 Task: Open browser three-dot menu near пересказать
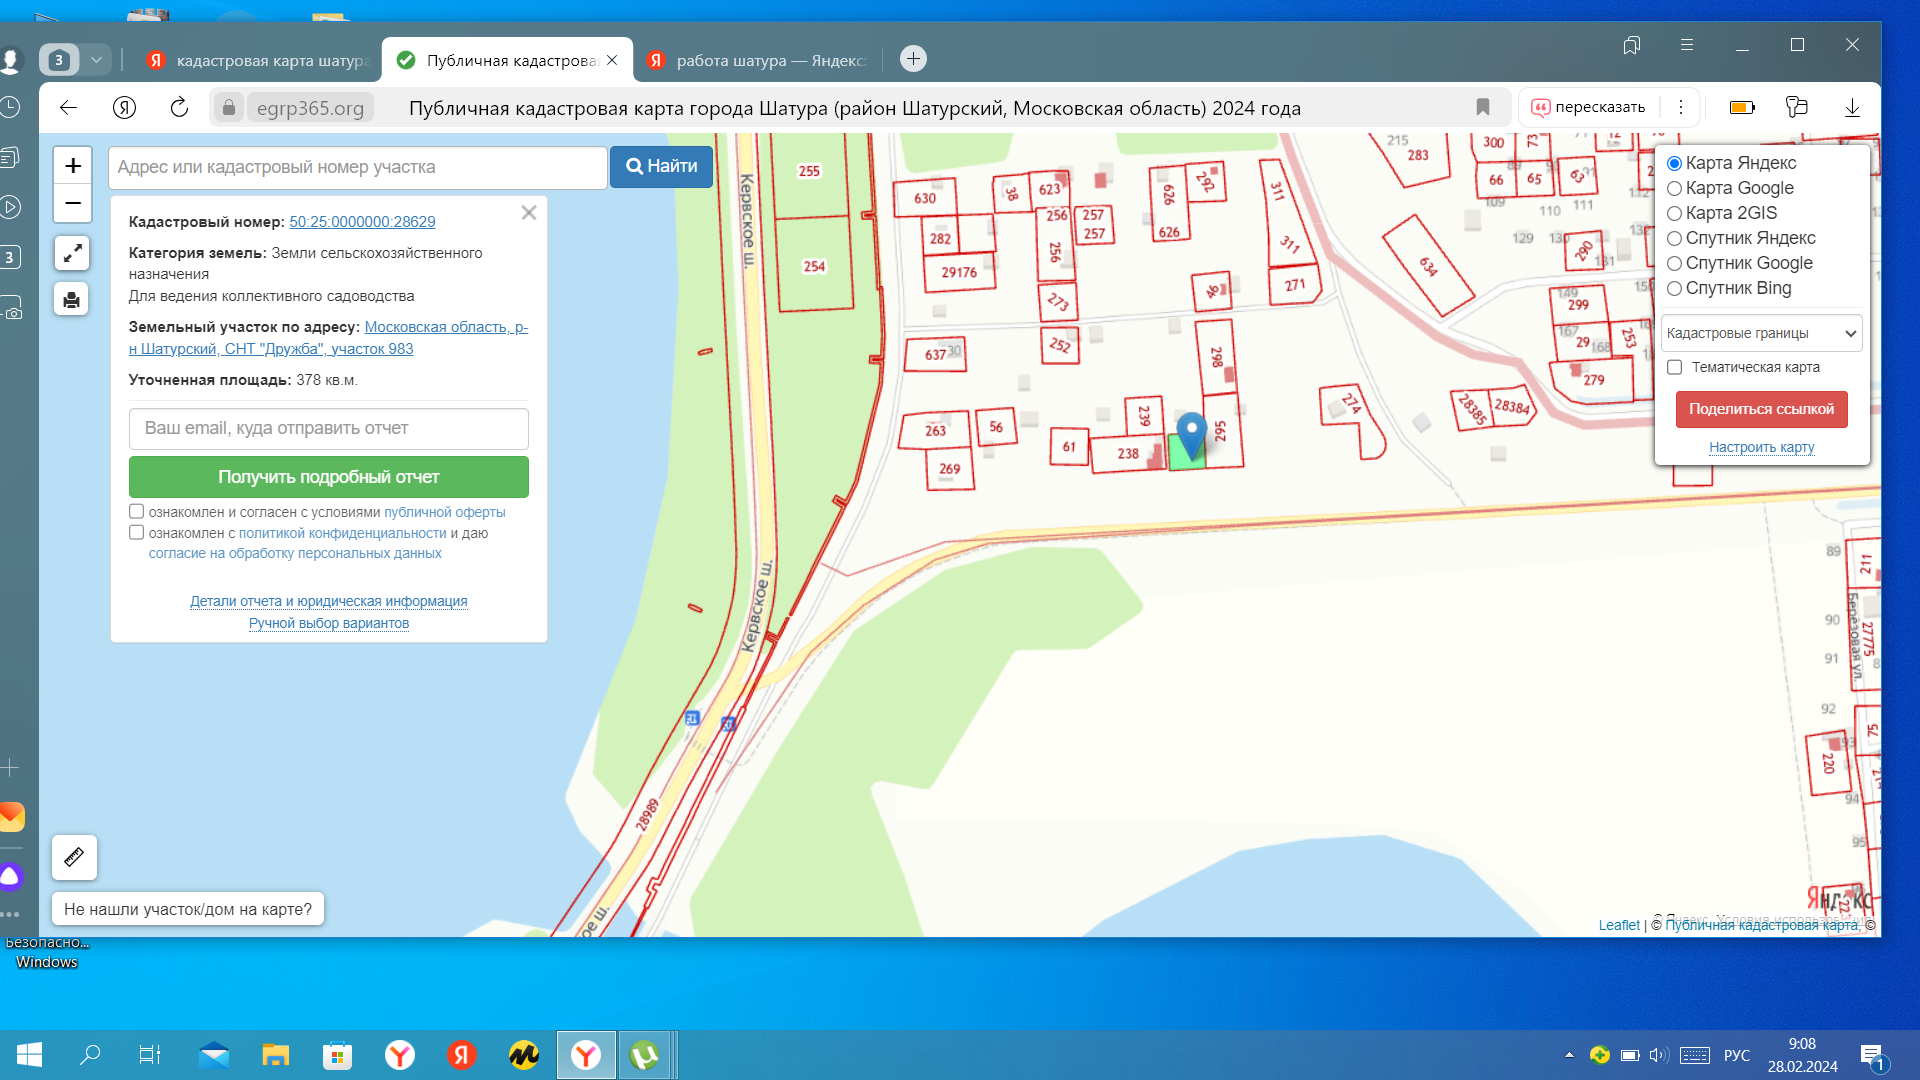point(1681,107)
